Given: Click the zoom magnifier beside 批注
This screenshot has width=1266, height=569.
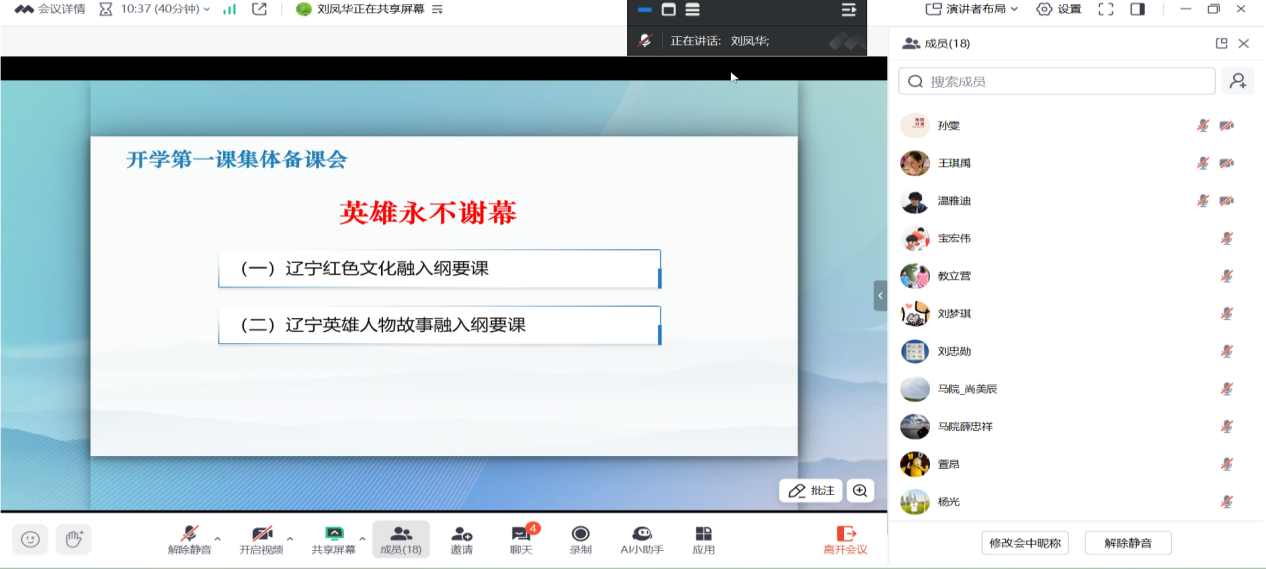Looking at the screenshot, I should [860, 491].
